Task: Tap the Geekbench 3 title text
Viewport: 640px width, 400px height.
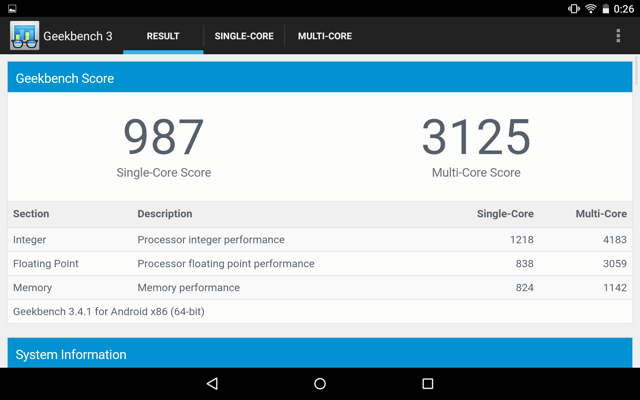Action: [78, 36]
